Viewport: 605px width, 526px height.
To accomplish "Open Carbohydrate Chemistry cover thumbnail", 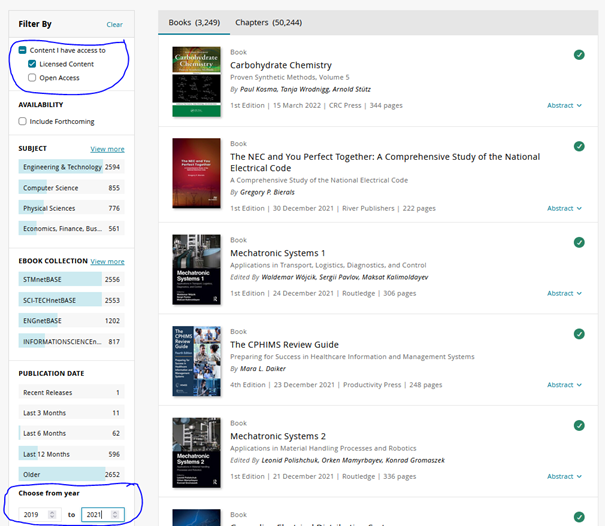I will click(196, 81).
